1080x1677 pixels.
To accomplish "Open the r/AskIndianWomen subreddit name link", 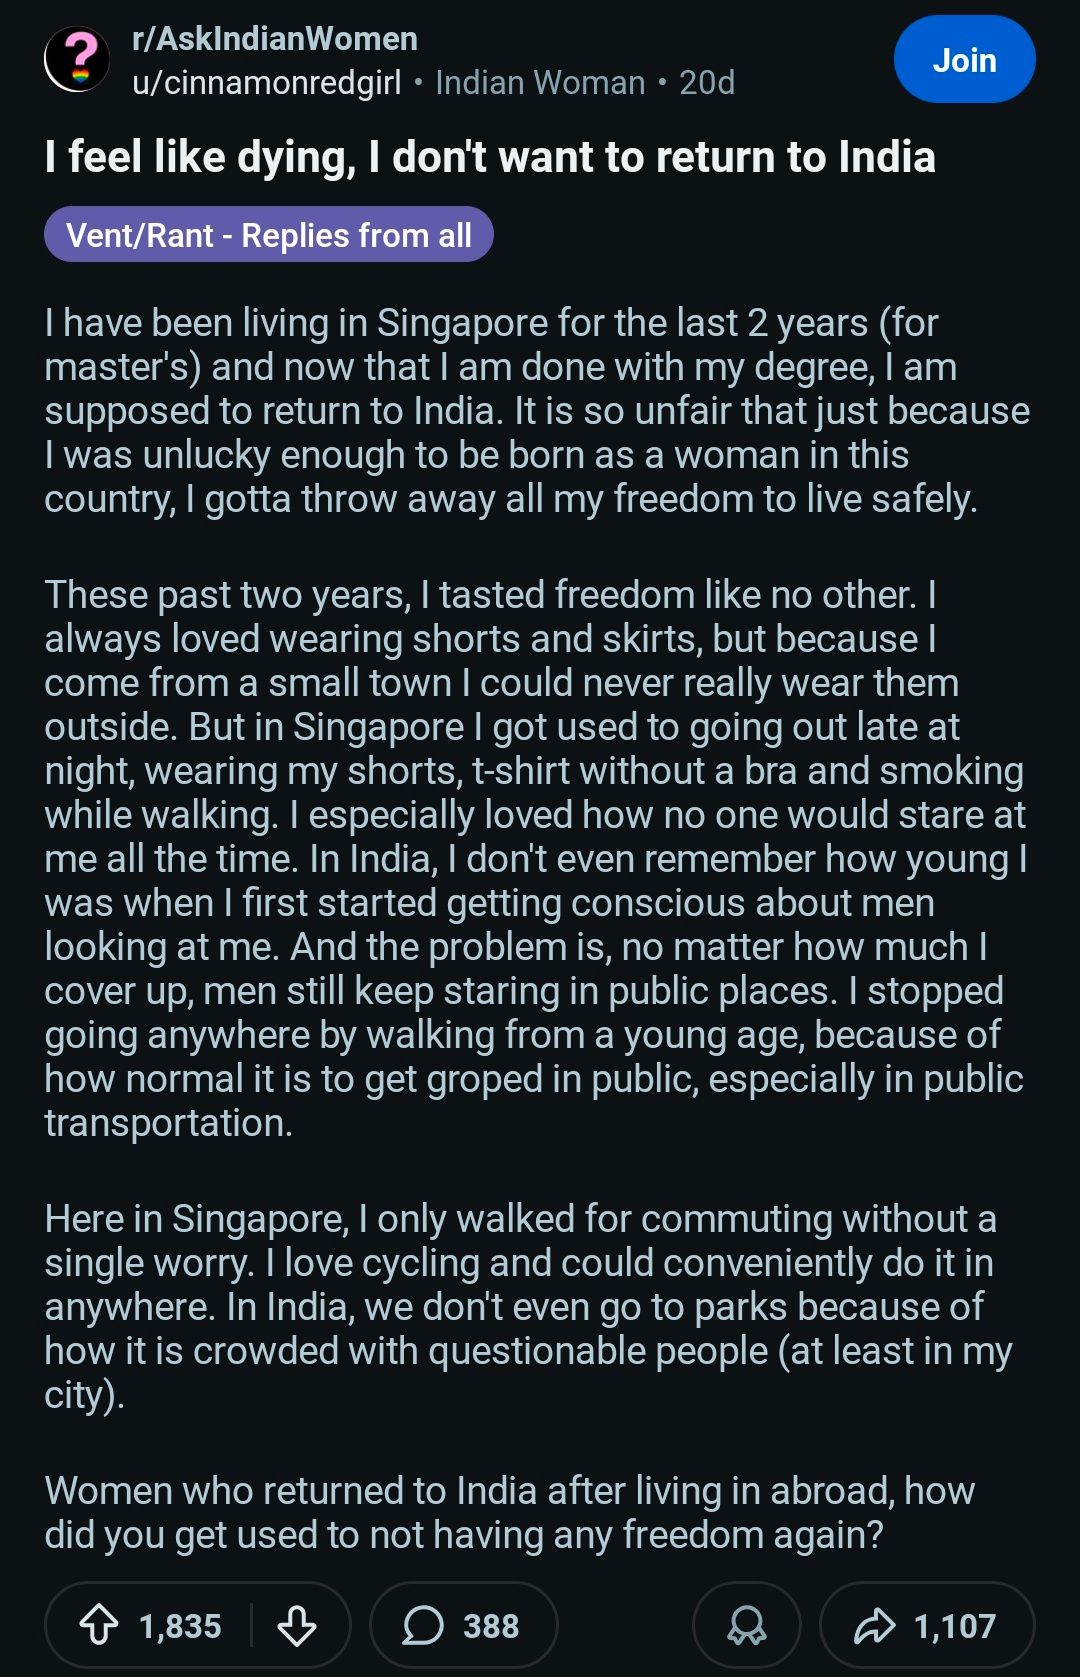I will point(275,39).
